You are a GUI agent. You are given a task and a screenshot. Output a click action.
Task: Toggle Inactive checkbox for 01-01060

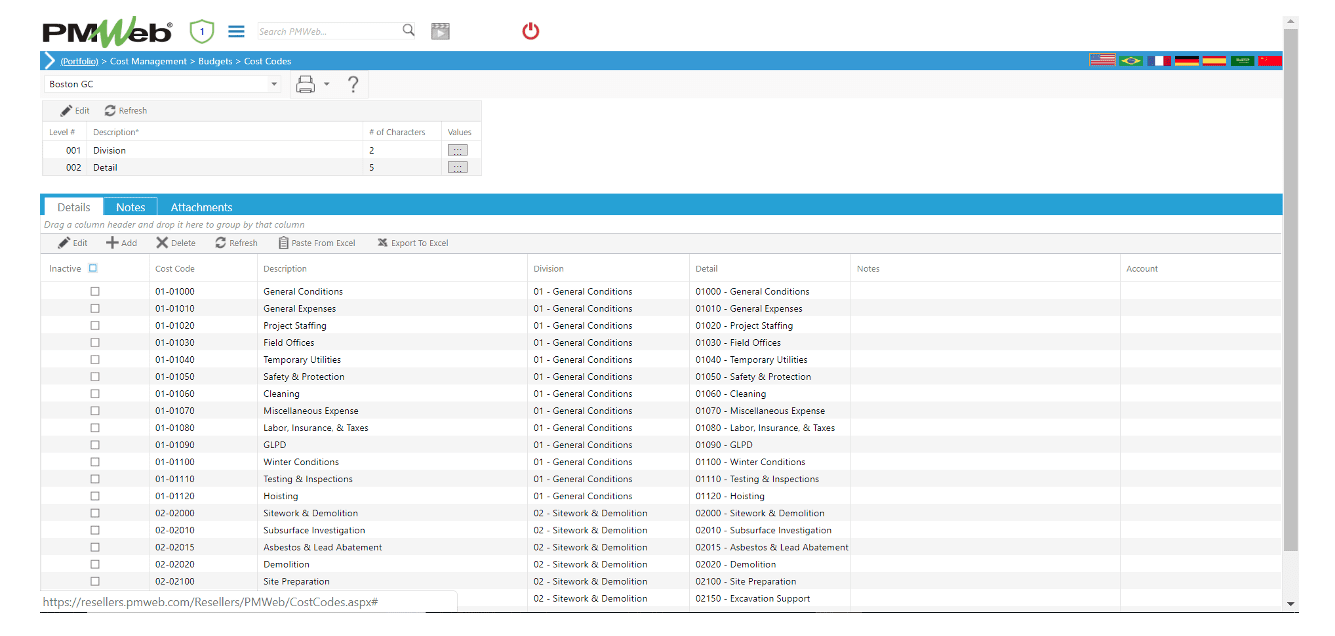(95, 393)
